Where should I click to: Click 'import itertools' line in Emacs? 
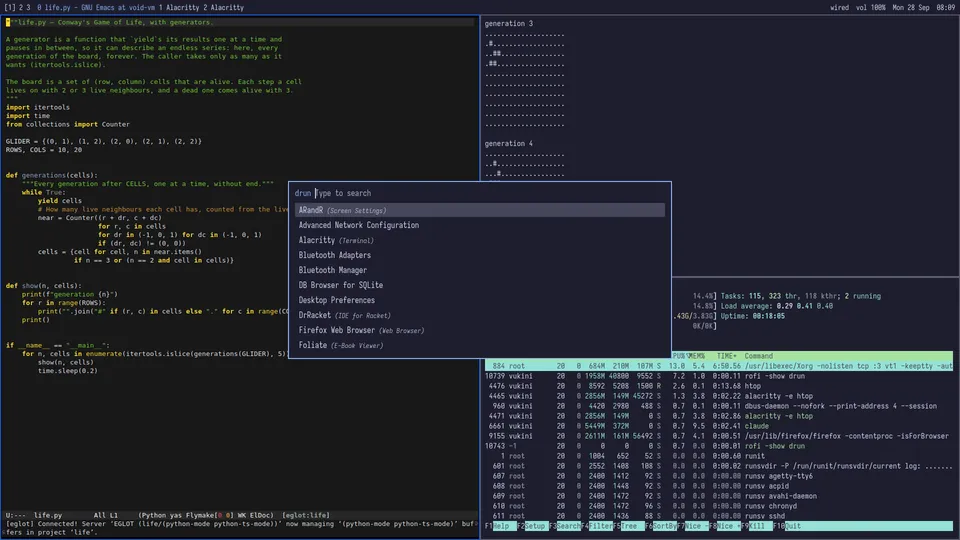tap(38, 107)
